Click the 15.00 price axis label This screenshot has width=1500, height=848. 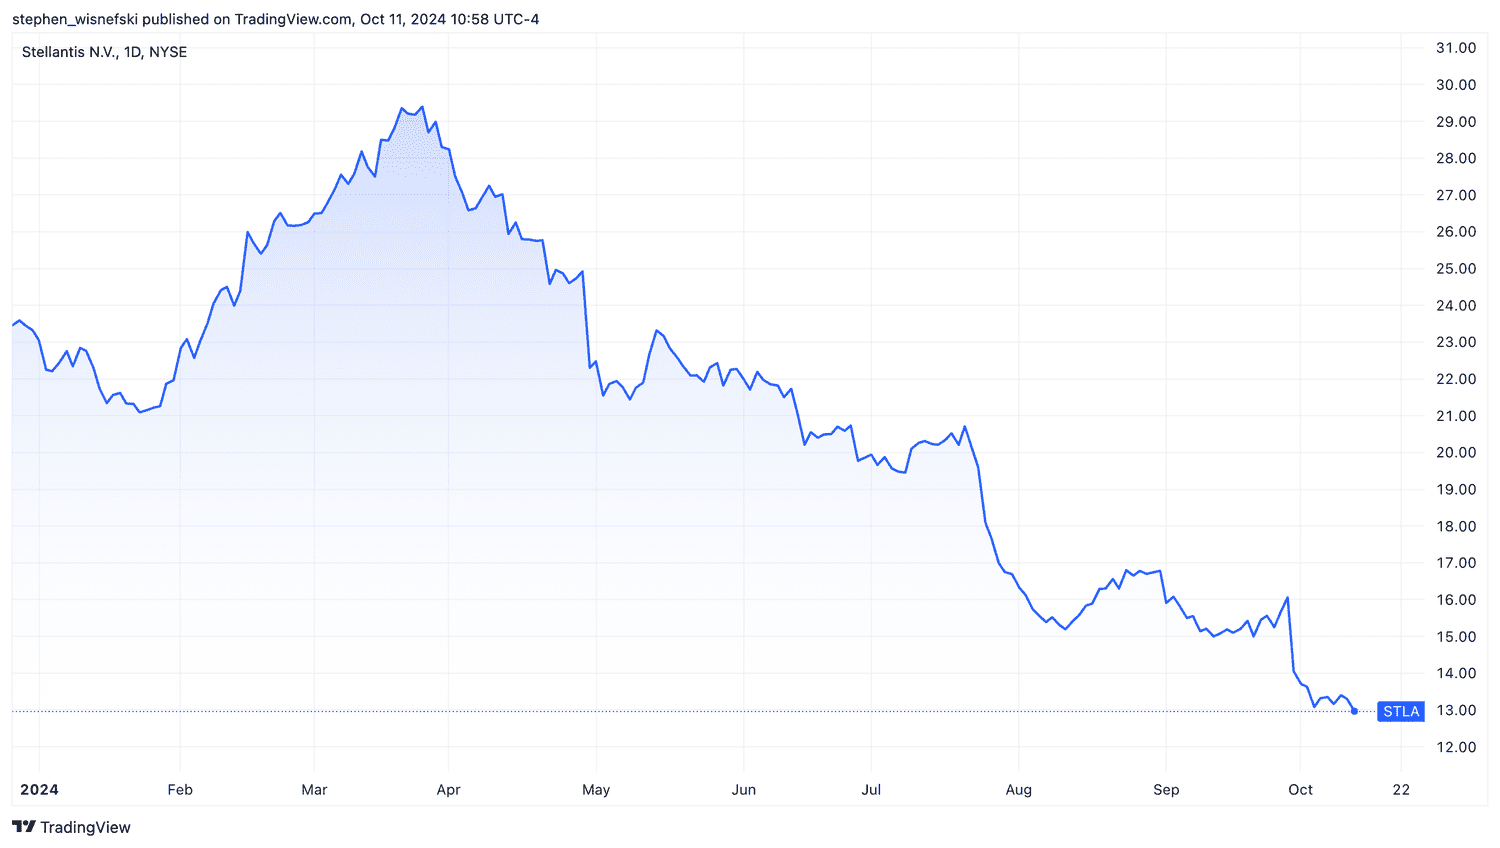1456,637
